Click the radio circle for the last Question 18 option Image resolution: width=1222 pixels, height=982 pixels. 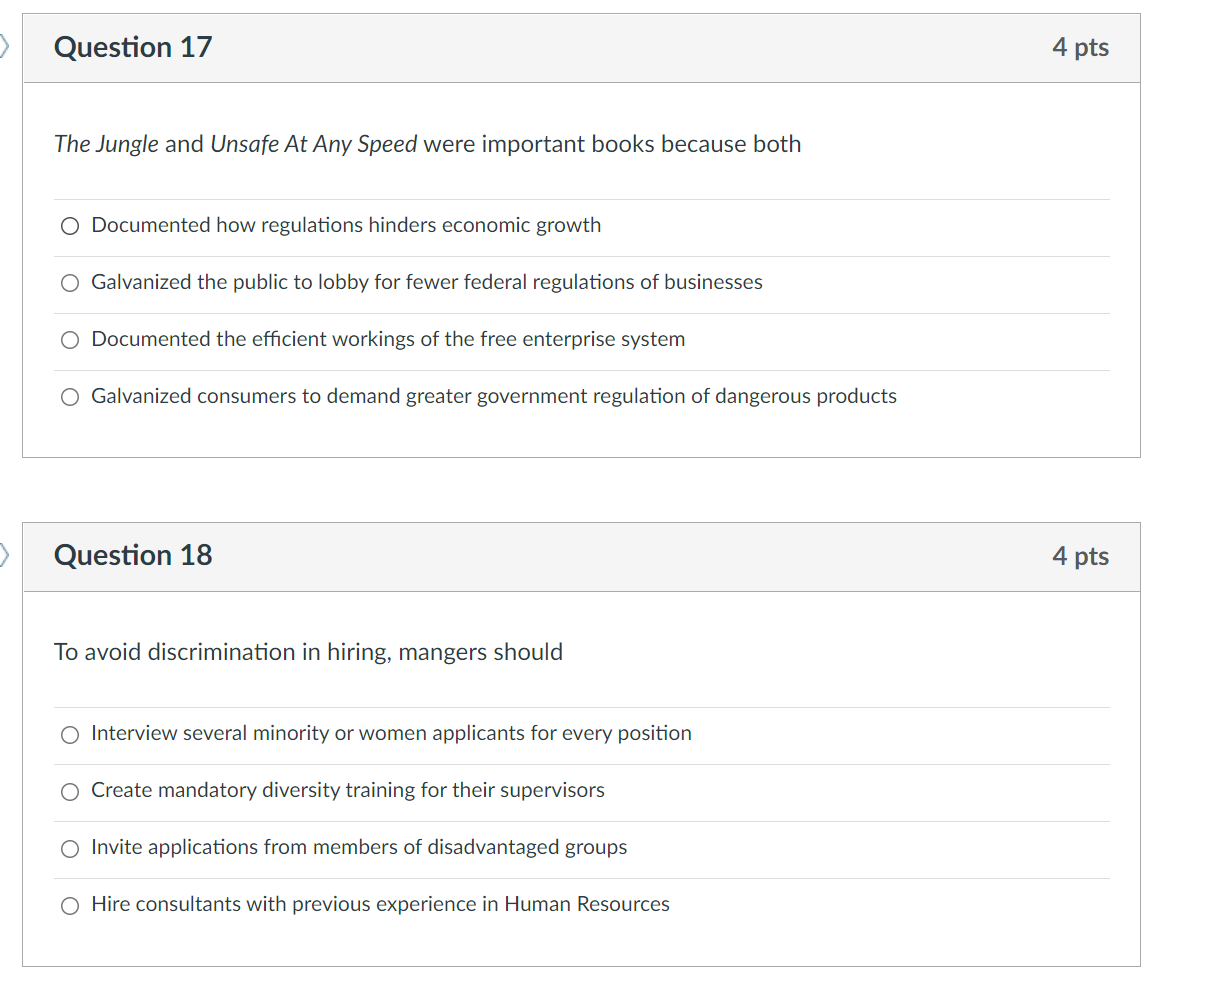(x=69, y=905)
